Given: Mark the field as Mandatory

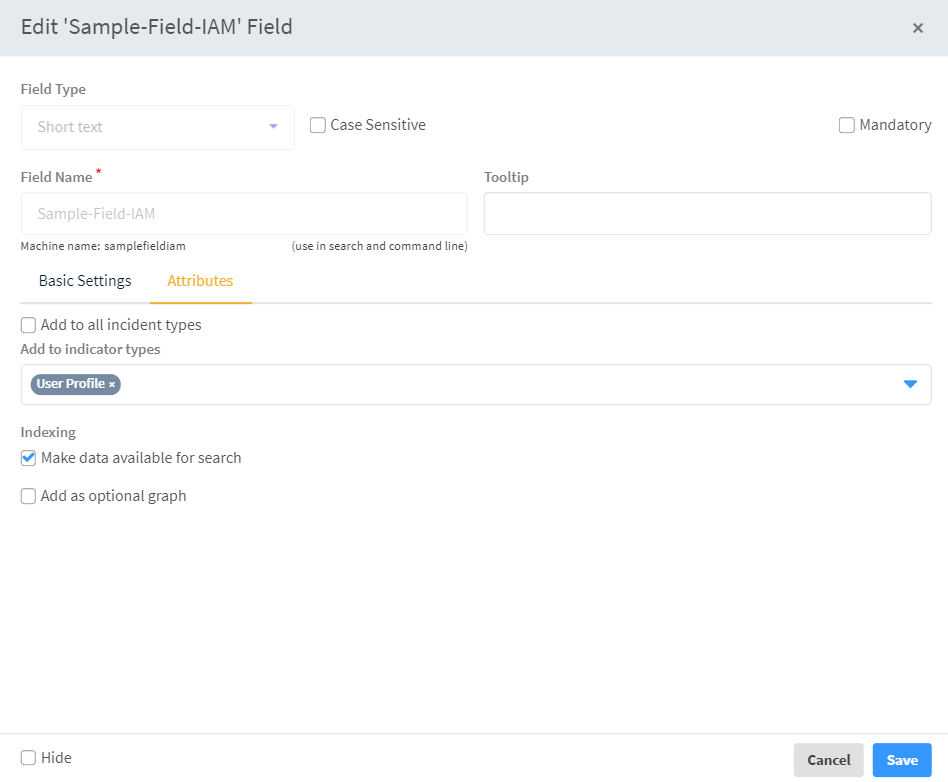Looking at the screenshot, I should [846, 124].
